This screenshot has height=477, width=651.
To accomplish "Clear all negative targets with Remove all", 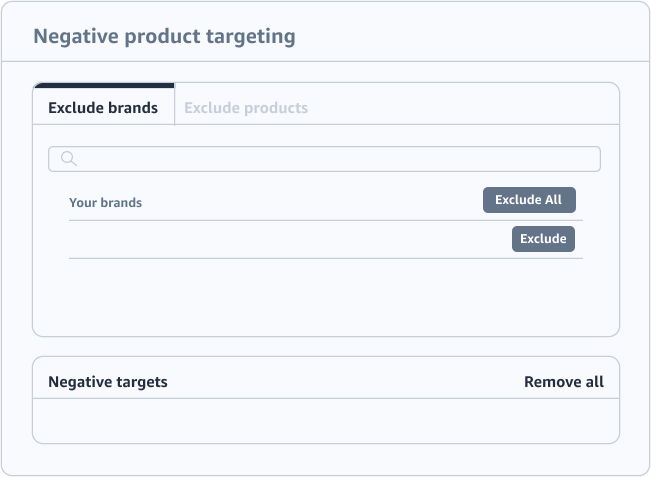I will [x=564, y=382].
